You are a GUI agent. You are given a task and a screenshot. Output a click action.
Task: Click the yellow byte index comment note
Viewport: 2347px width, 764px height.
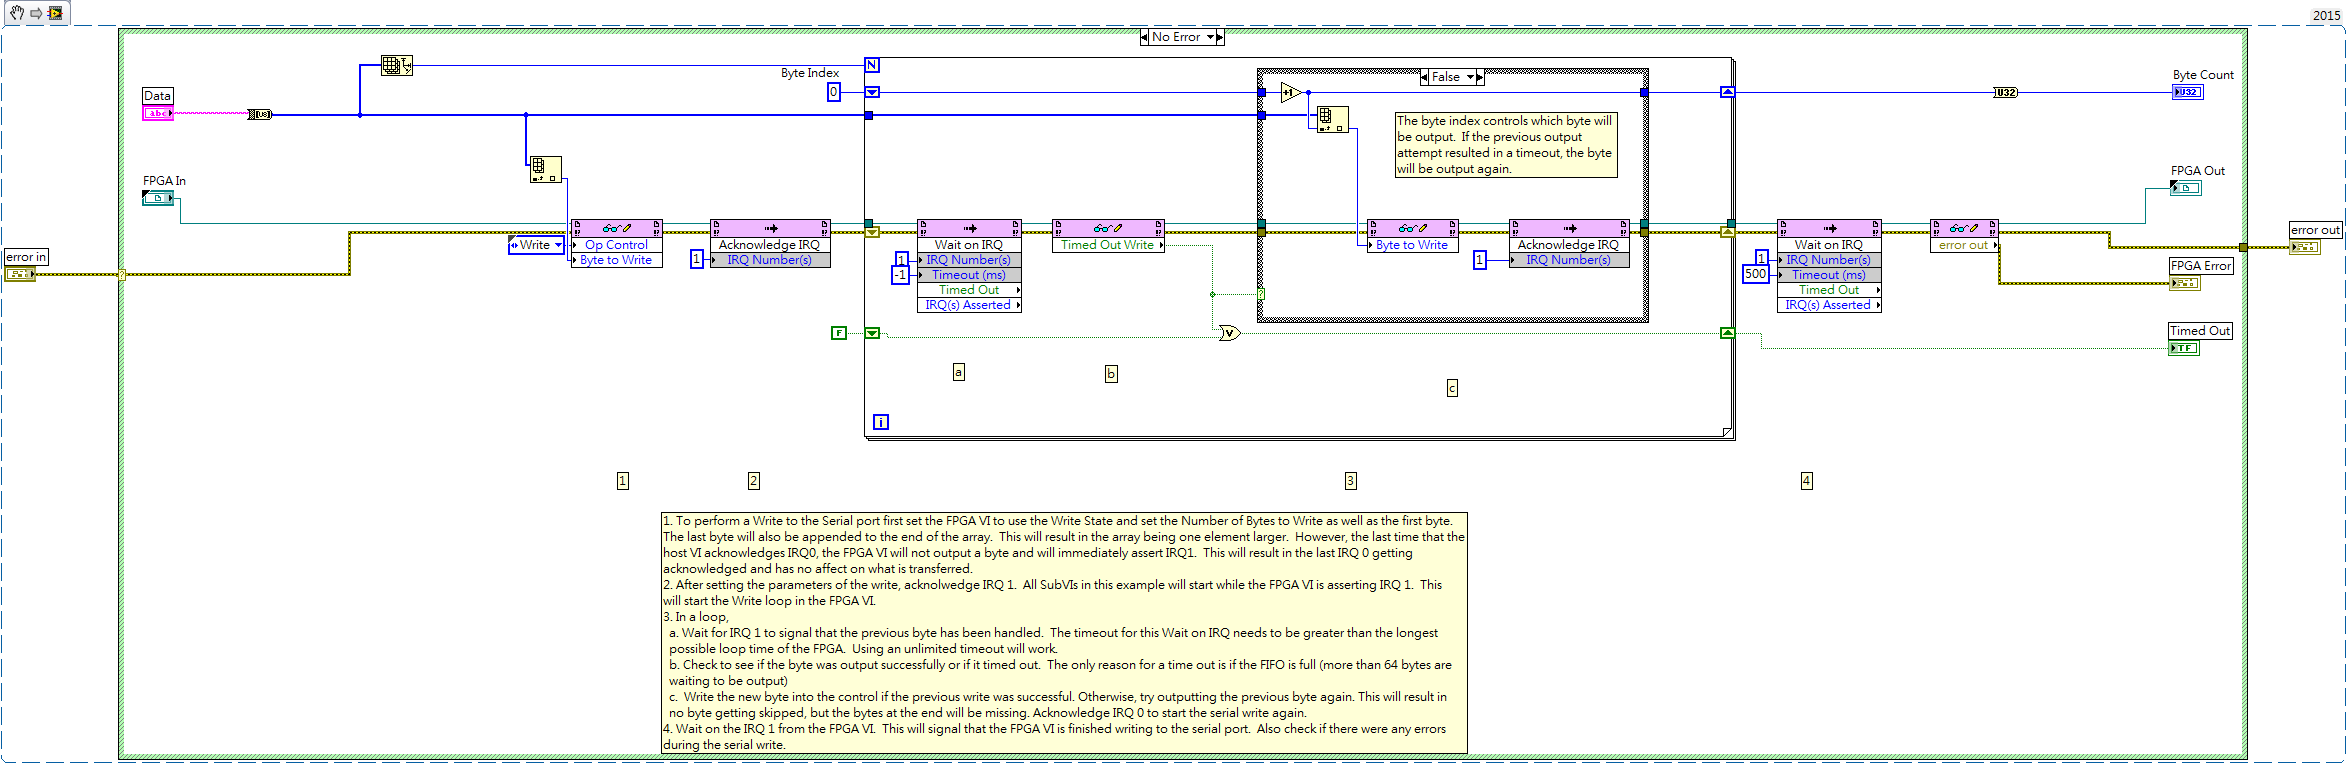[x=1506, y=145]
